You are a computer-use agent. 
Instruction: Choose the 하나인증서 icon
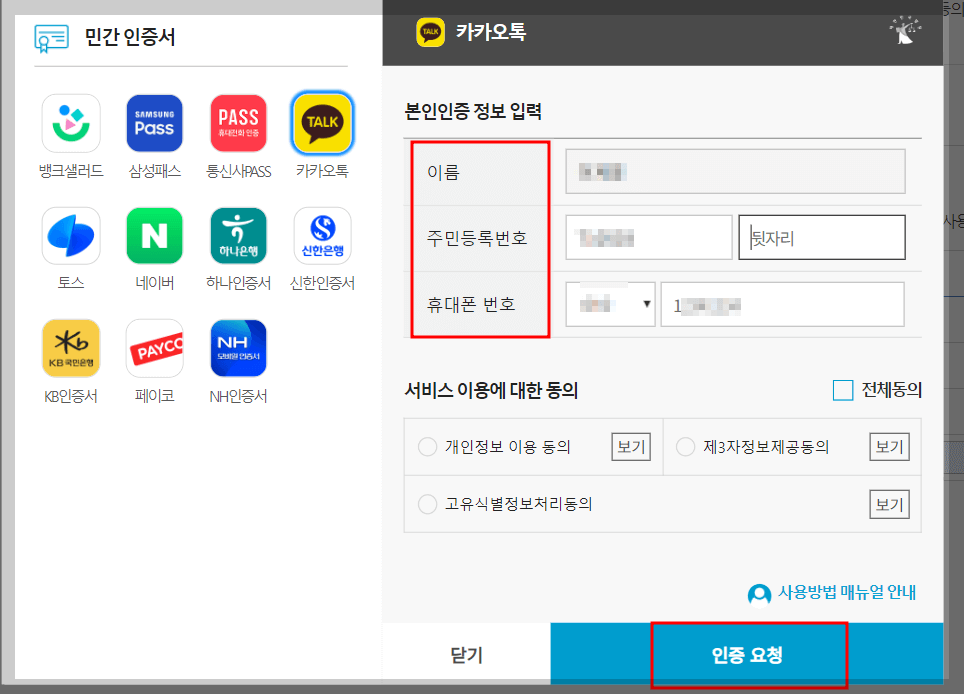237,235
